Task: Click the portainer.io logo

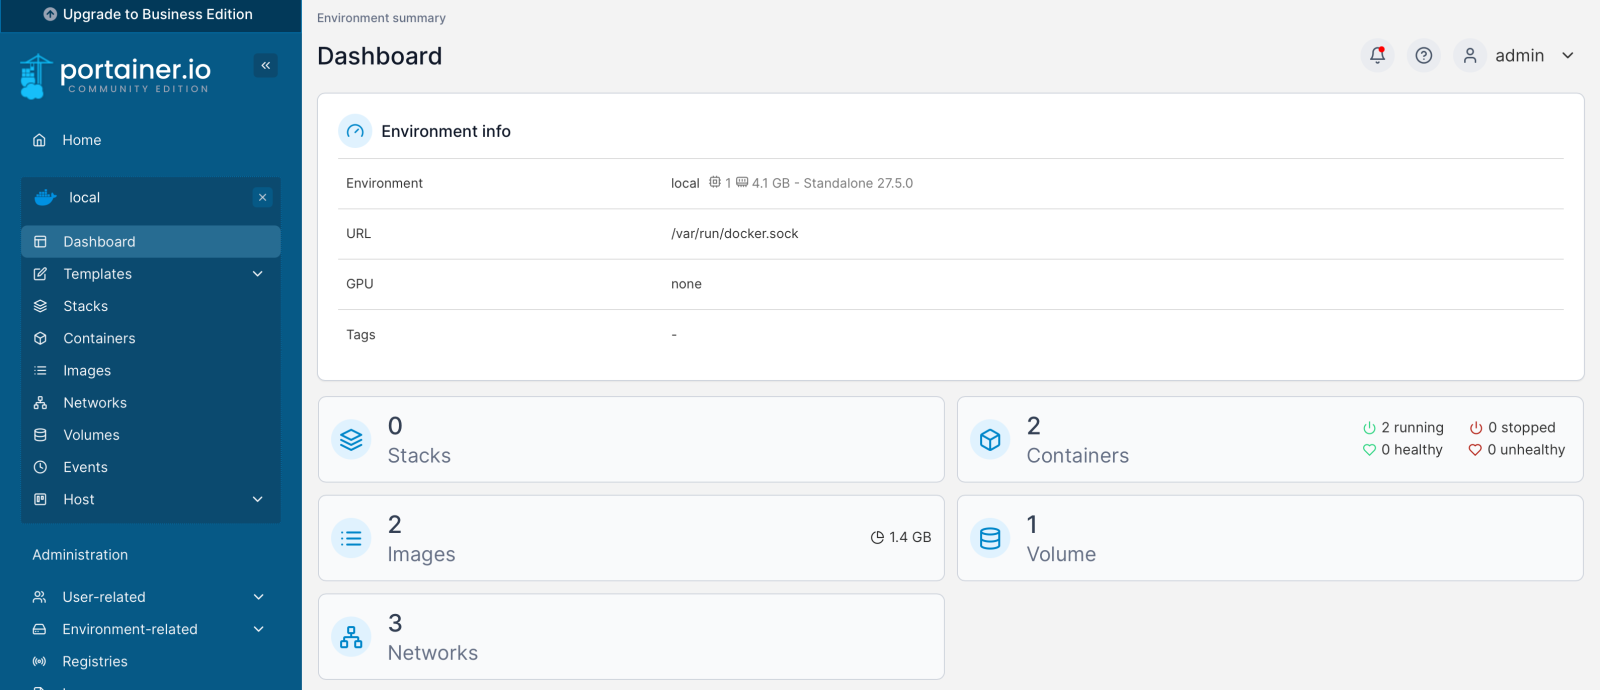Action: pos(116,75)
